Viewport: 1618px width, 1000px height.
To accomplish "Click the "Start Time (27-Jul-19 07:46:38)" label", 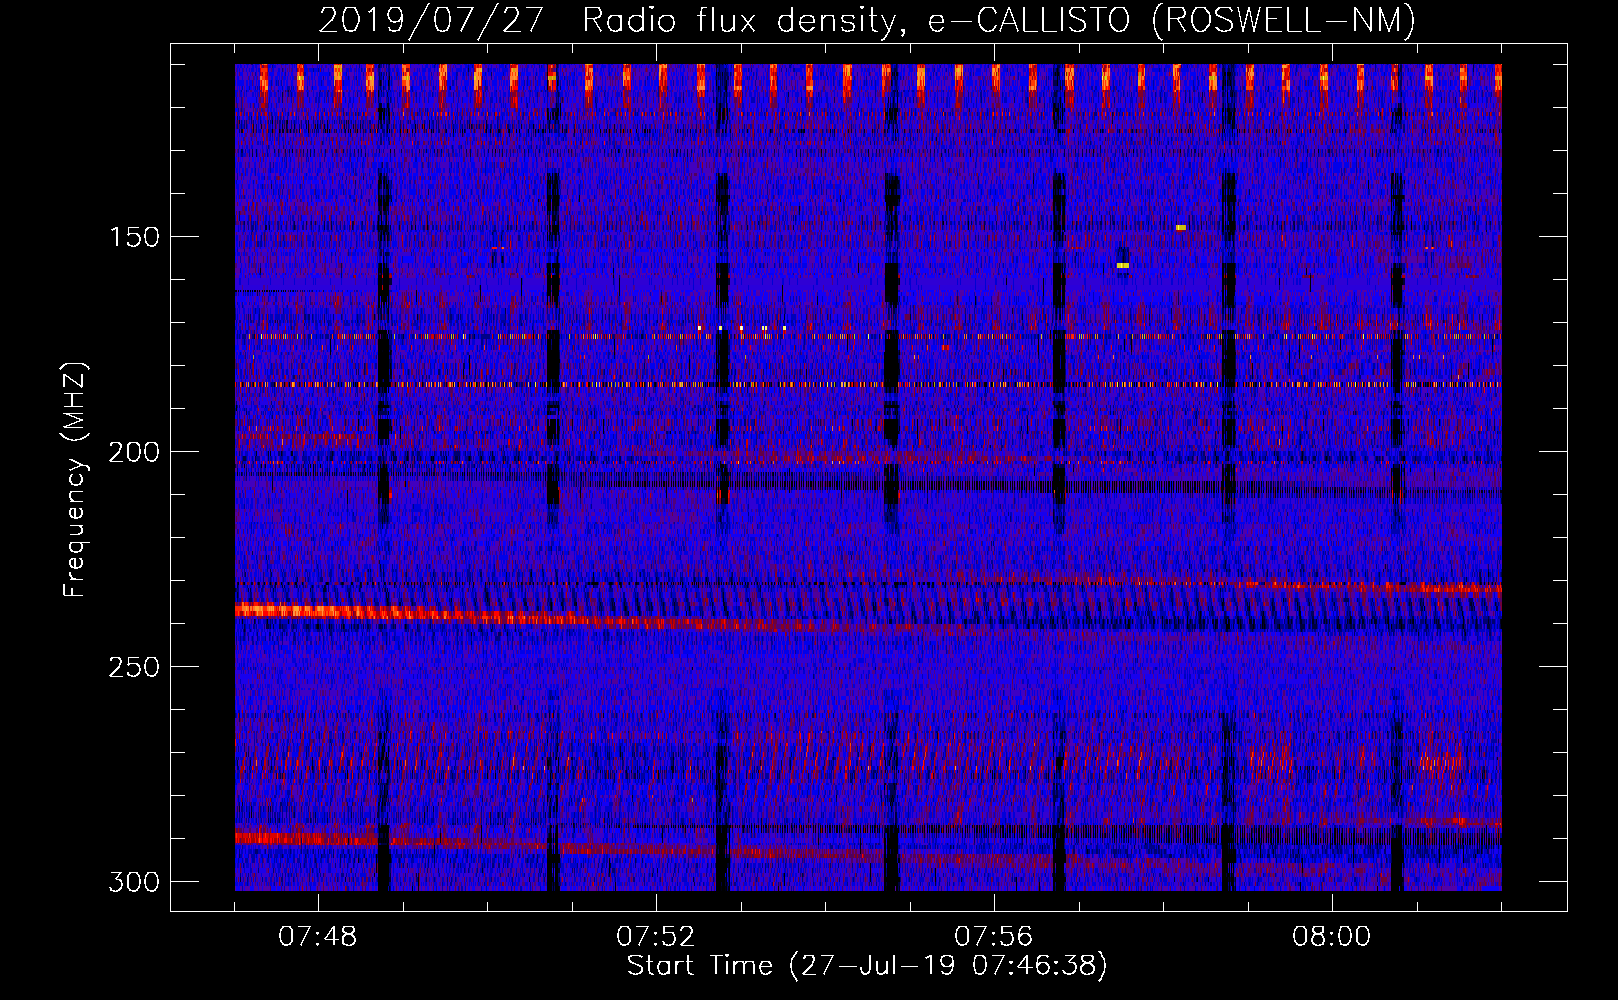I will pyautogui.click(x=867, y=966).
